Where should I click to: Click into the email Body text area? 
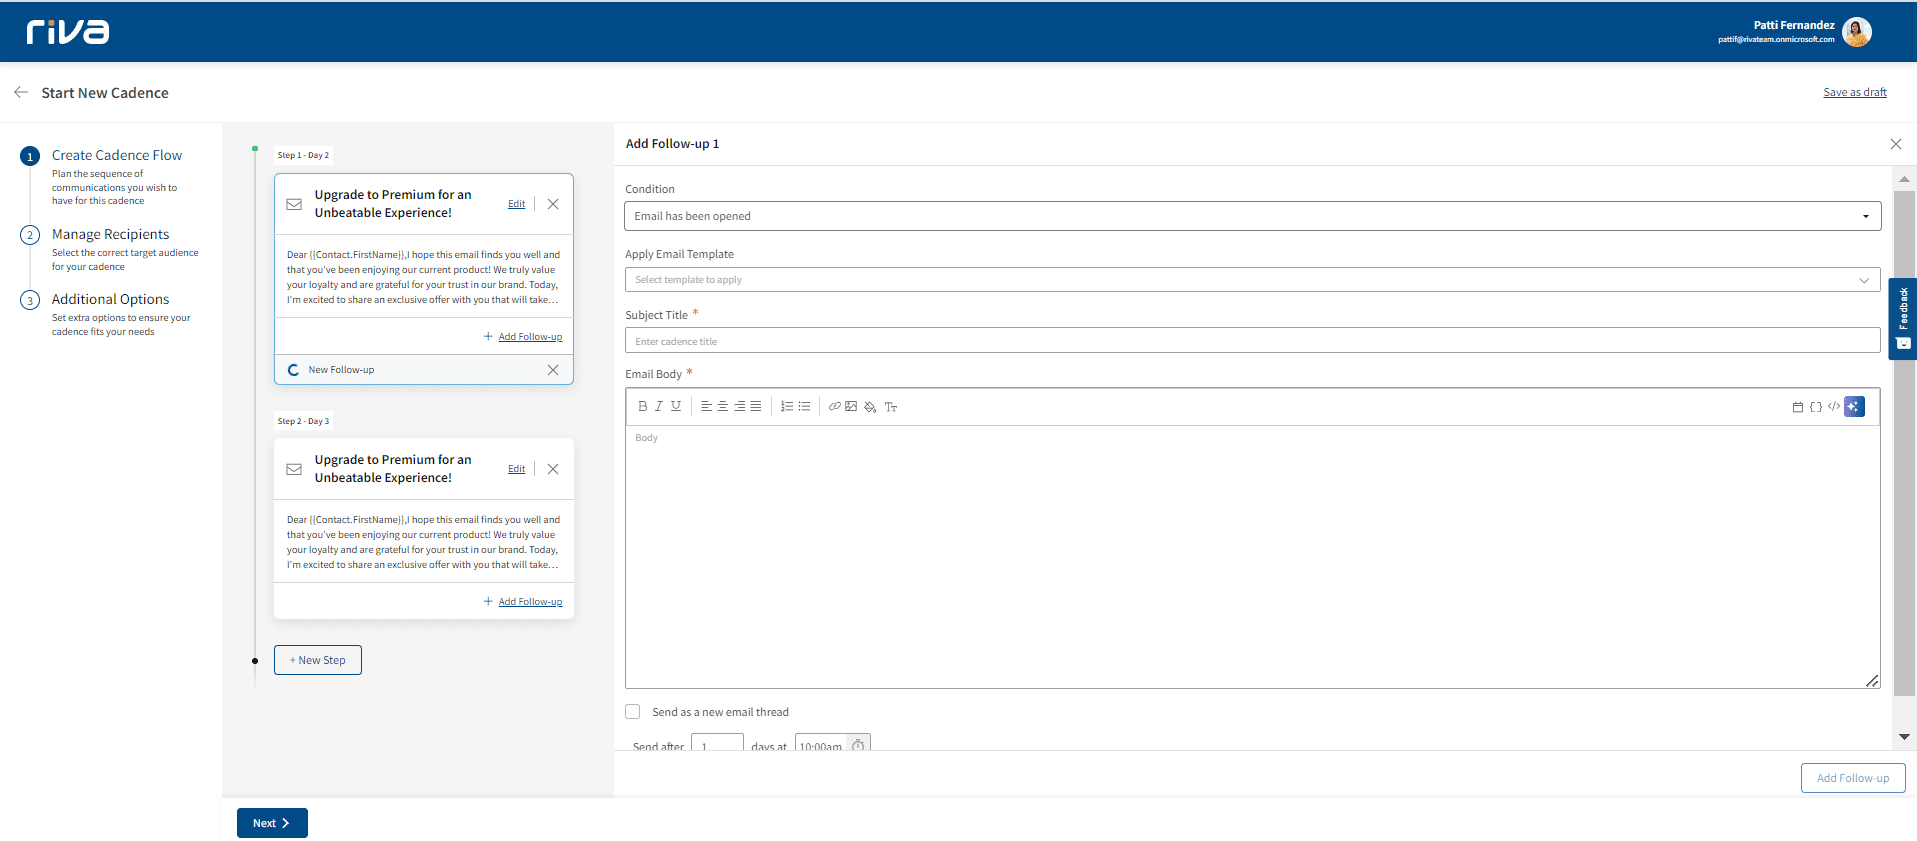[1253, 556]
